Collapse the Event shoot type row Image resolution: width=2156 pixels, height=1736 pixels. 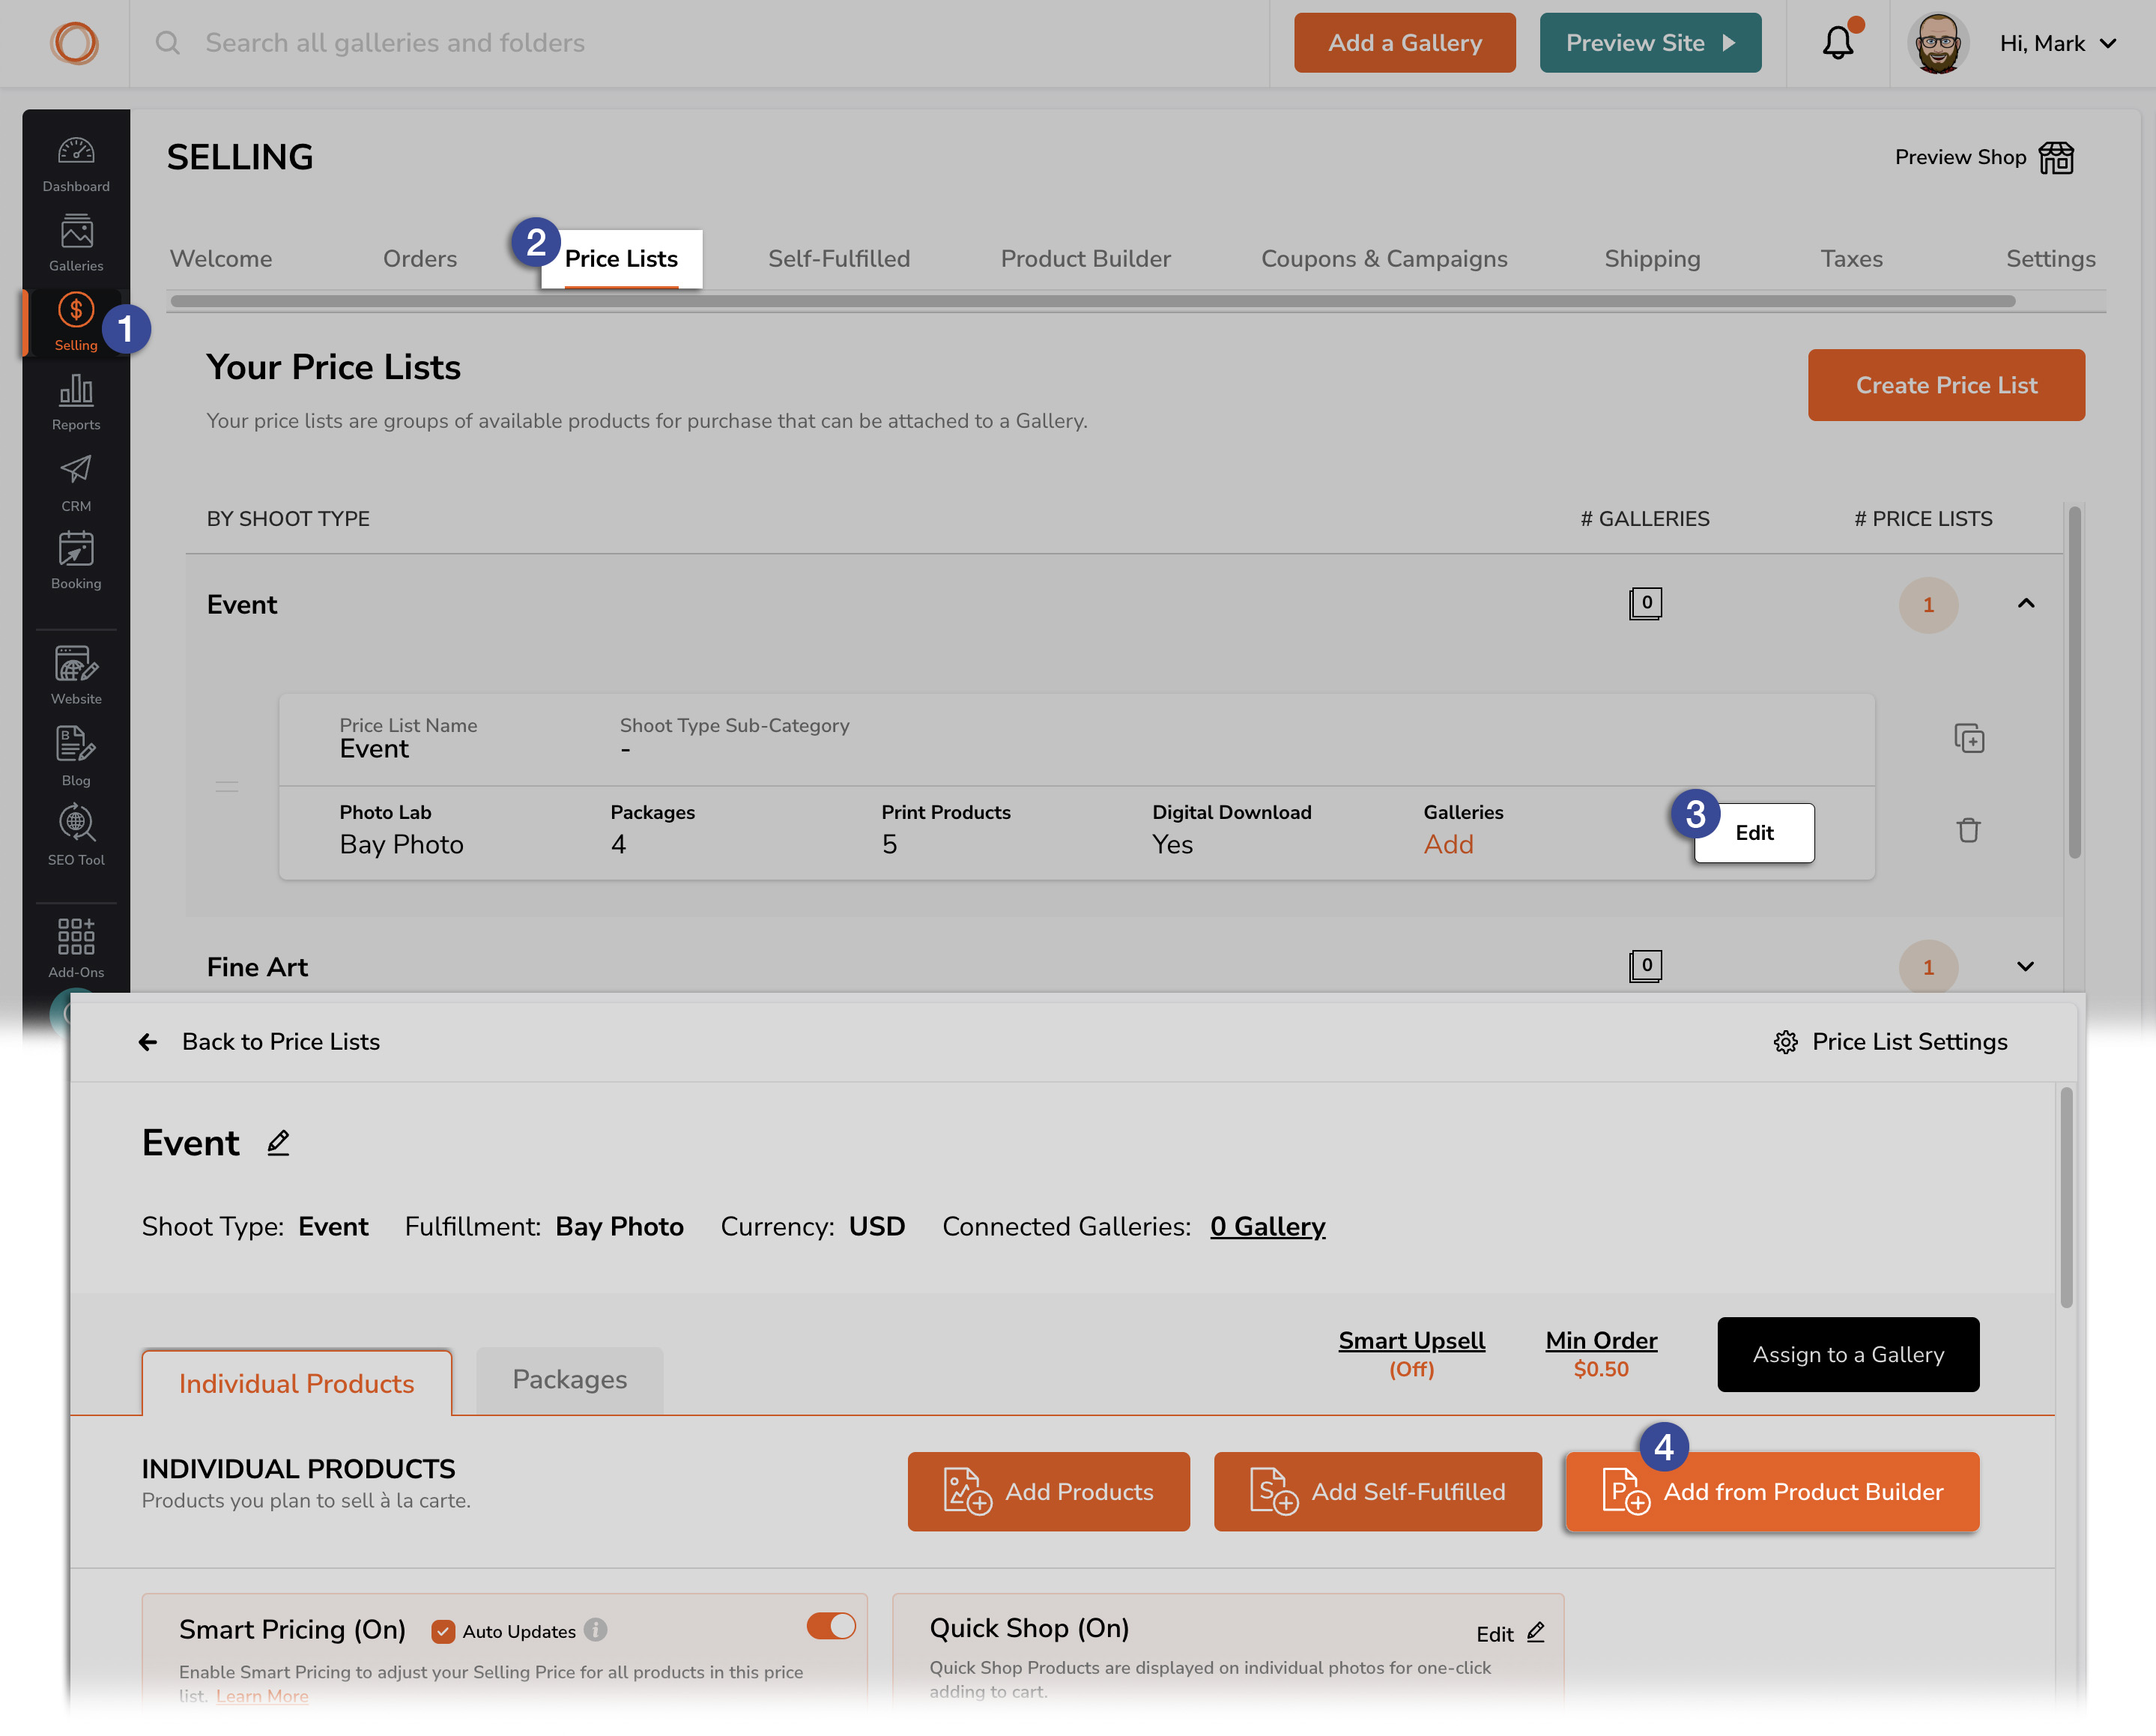(x=2025, y=604)
